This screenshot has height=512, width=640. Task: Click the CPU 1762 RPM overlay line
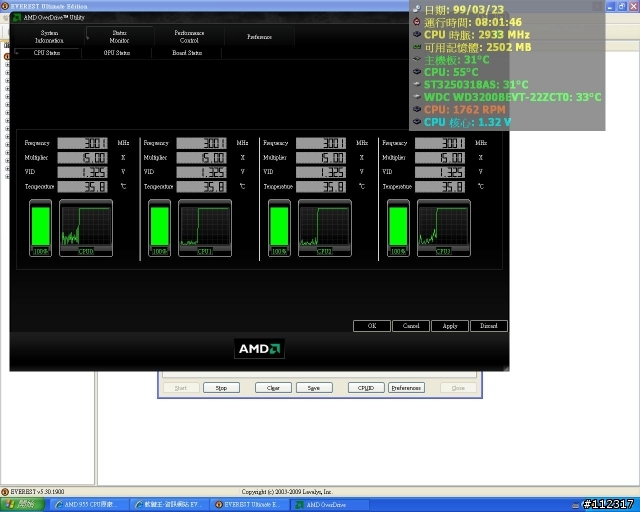point(464,110)
